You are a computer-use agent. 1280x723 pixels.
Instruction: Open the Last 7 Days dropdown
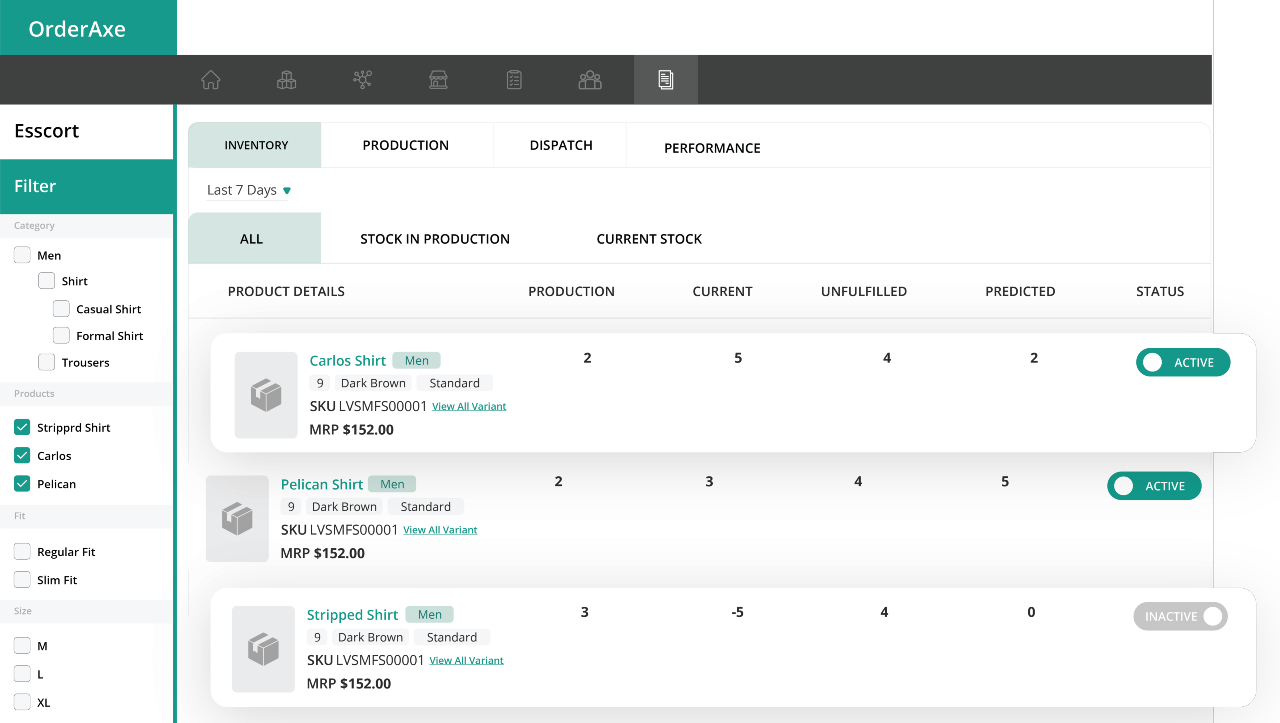(248, 190)
